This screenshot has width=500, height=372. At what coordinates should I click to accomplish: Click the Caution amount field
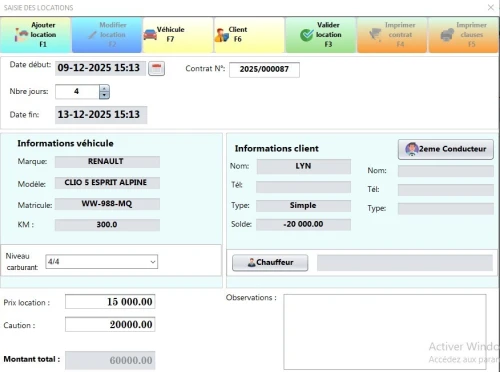pyautogui.click(x=110, y=324)
